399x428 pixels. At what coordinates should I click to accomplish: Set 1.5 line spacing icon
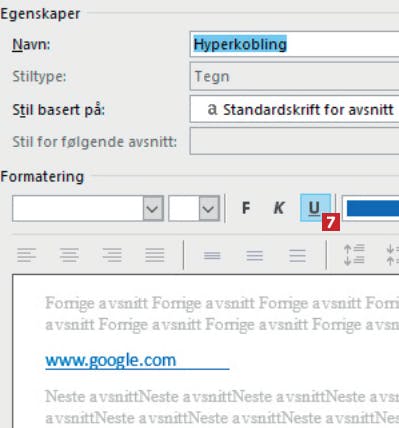click(255, 256)
